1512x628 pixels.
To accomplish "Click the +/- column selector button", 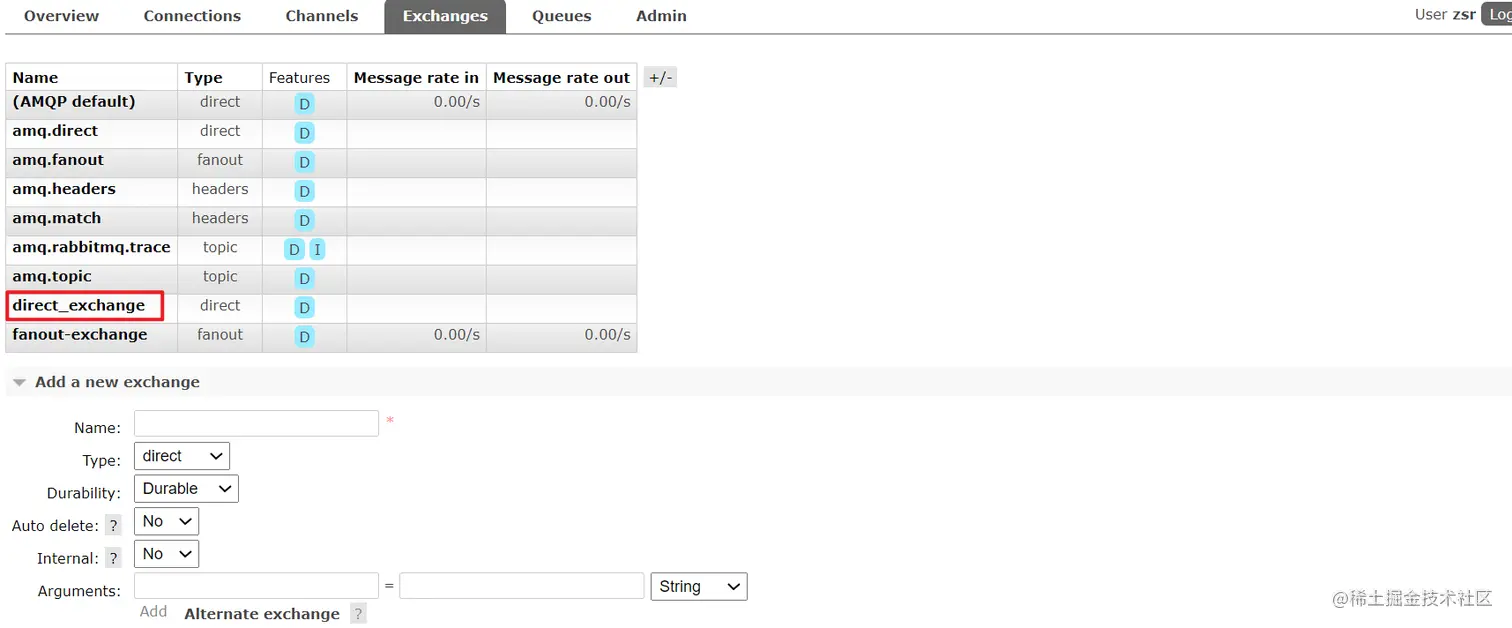I will coord(660,77).
